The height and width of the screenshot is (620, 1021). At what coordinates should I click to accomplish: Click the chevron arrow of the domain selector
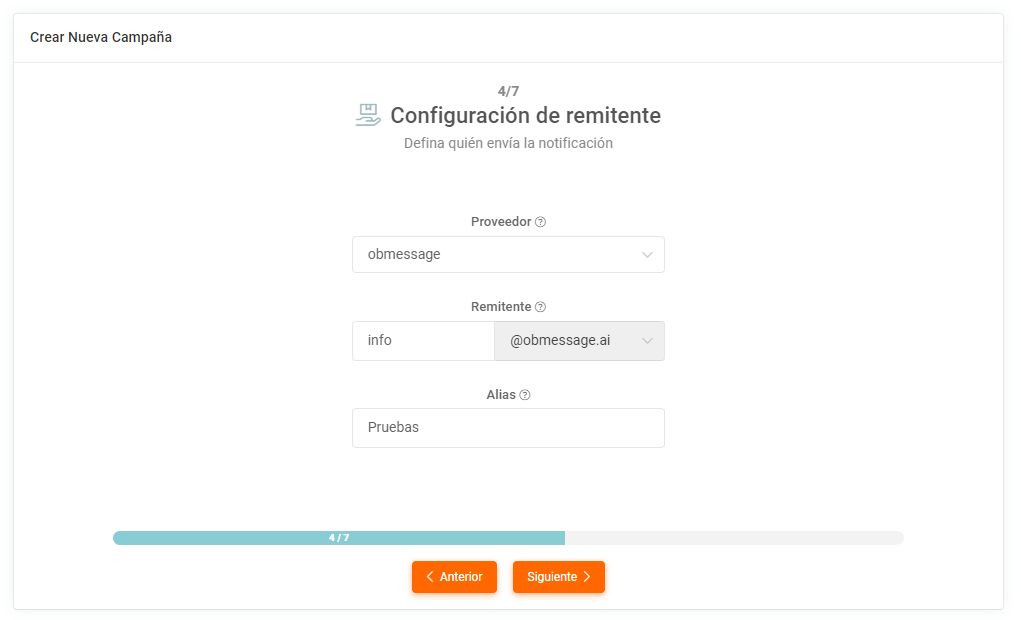click(647, 341)
